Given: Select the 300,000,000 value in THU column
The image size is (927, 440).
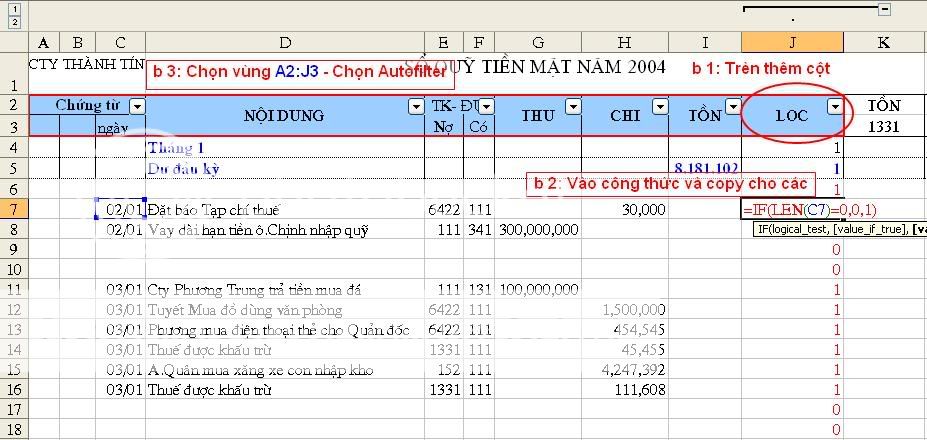Looking at the screenshot, I should coord(538,229).
